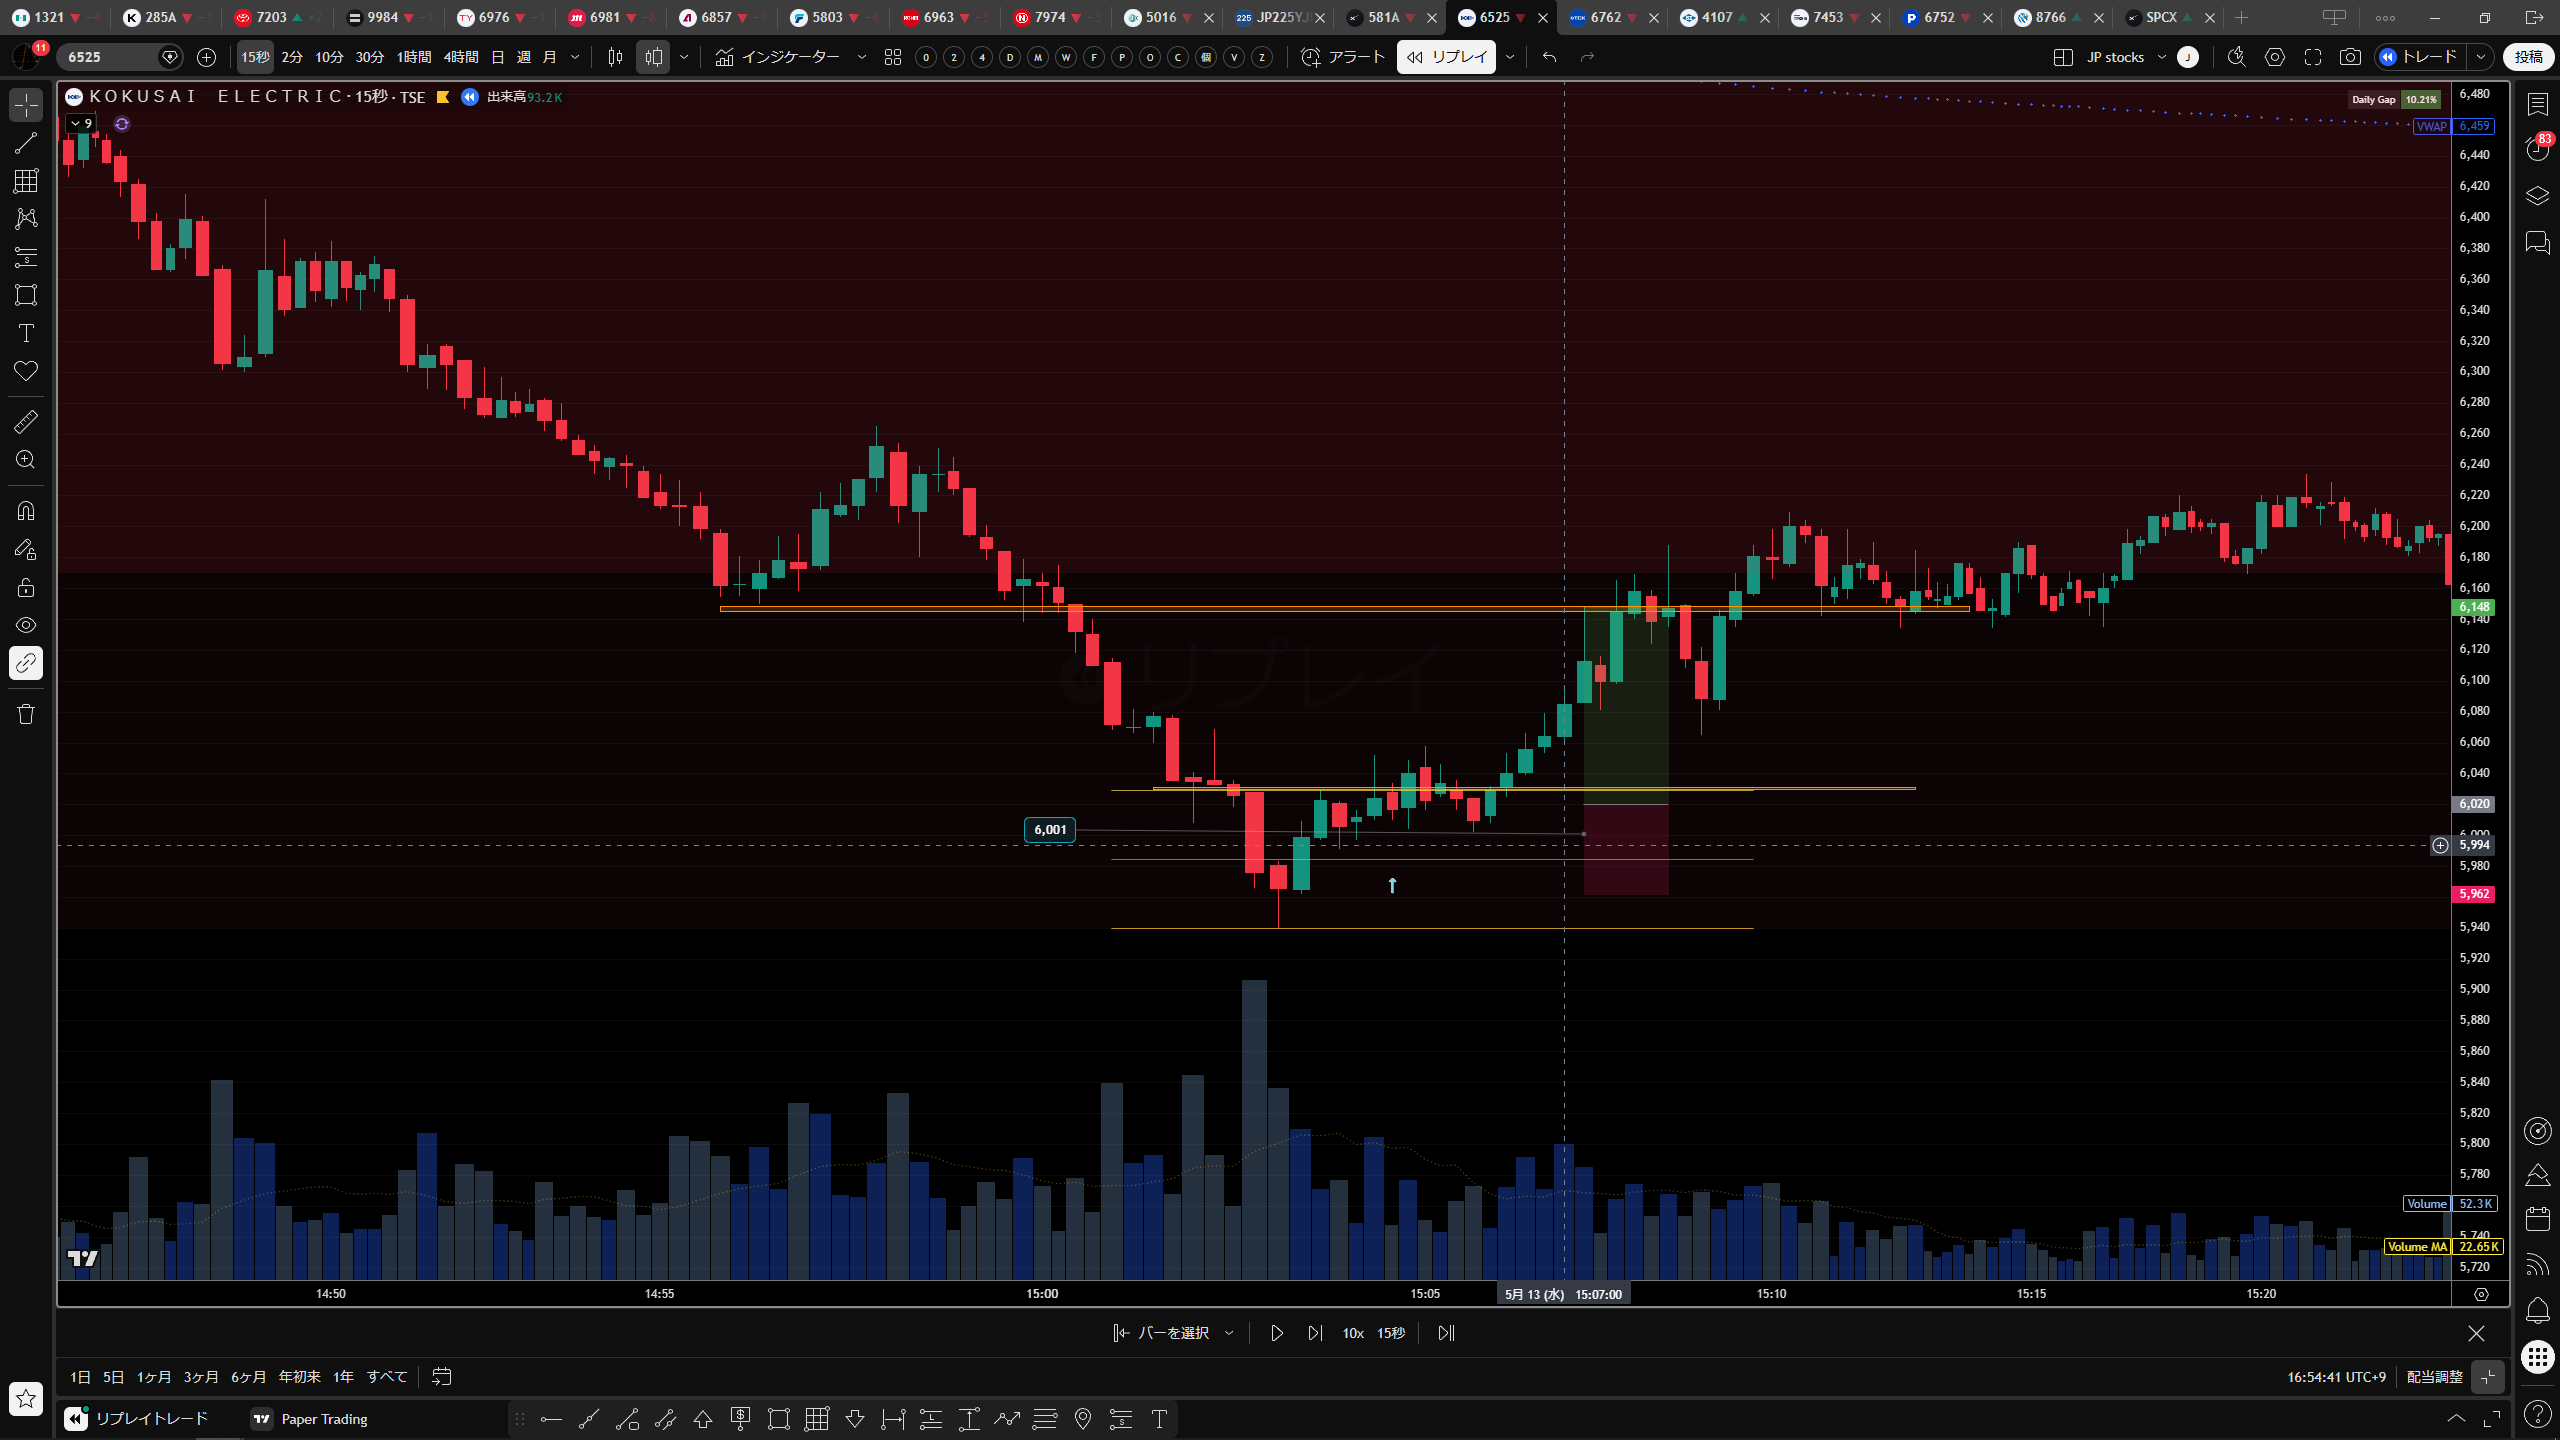
Task: Select the ruler measure tool
Action: tap(26, 422)
